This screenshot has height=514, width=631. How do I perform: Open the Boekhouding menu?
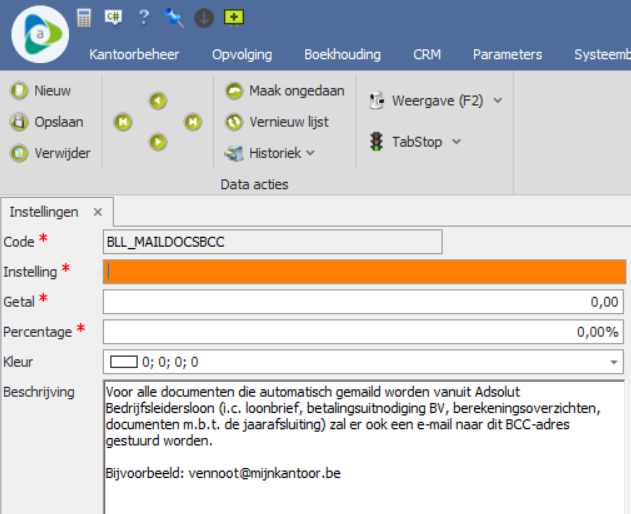pyautogui.click(x=342, y=54)
